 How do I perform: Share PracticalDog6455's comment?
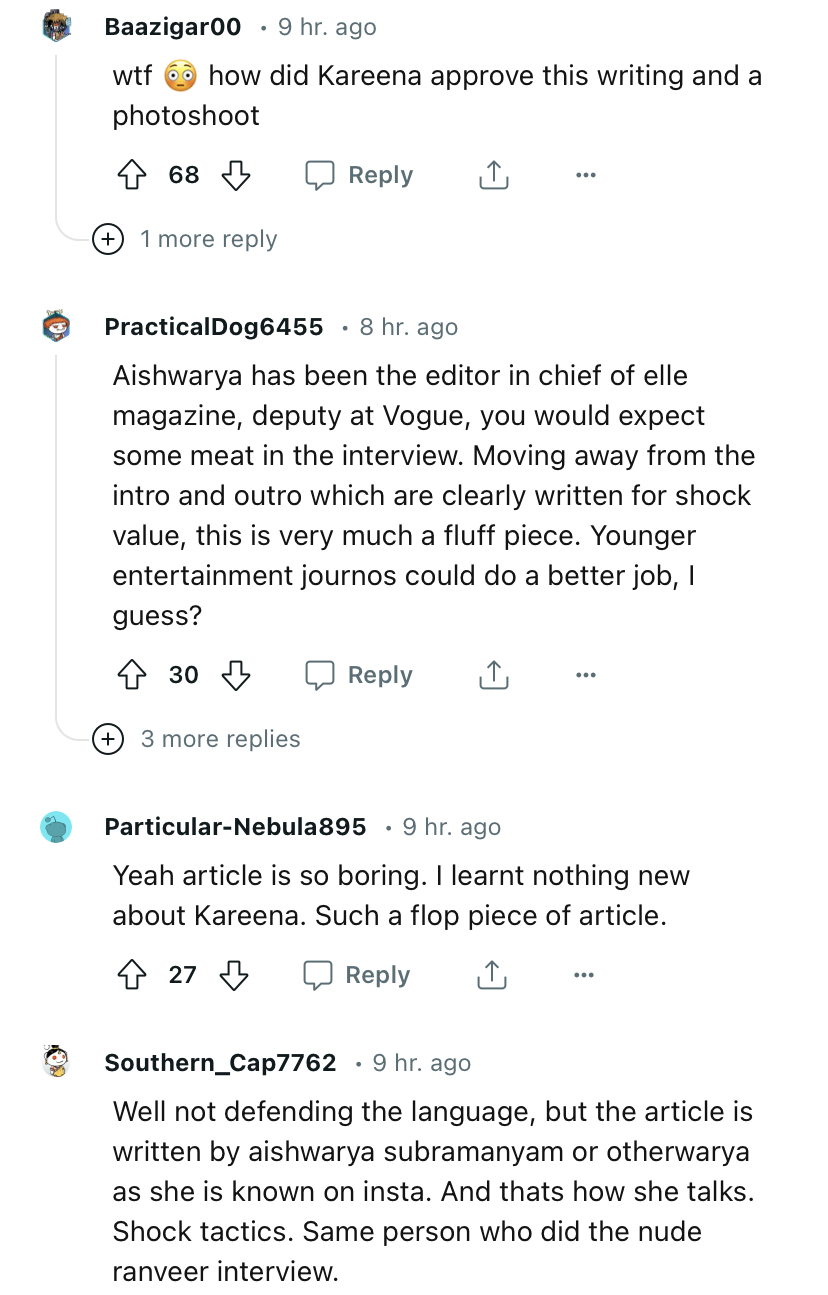[x=493, y=676]
